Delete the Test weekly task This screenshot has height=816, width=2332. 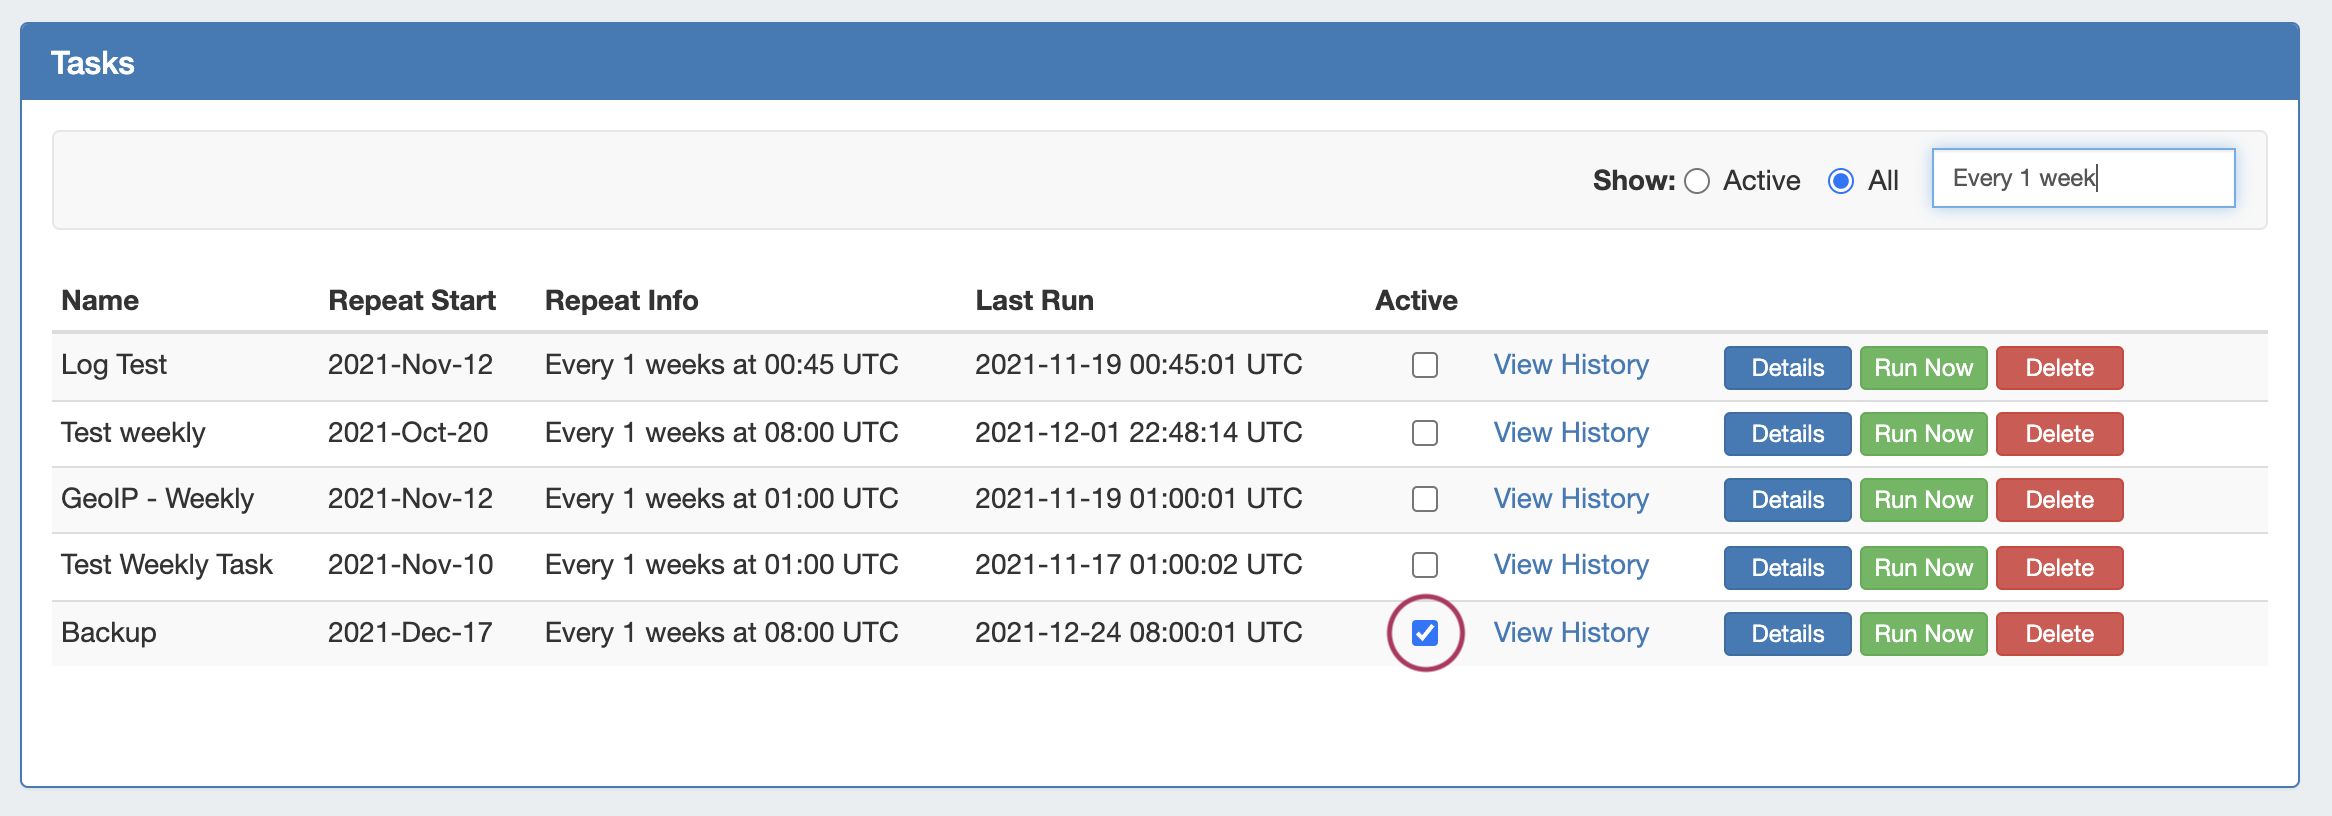pos(2059,434)
